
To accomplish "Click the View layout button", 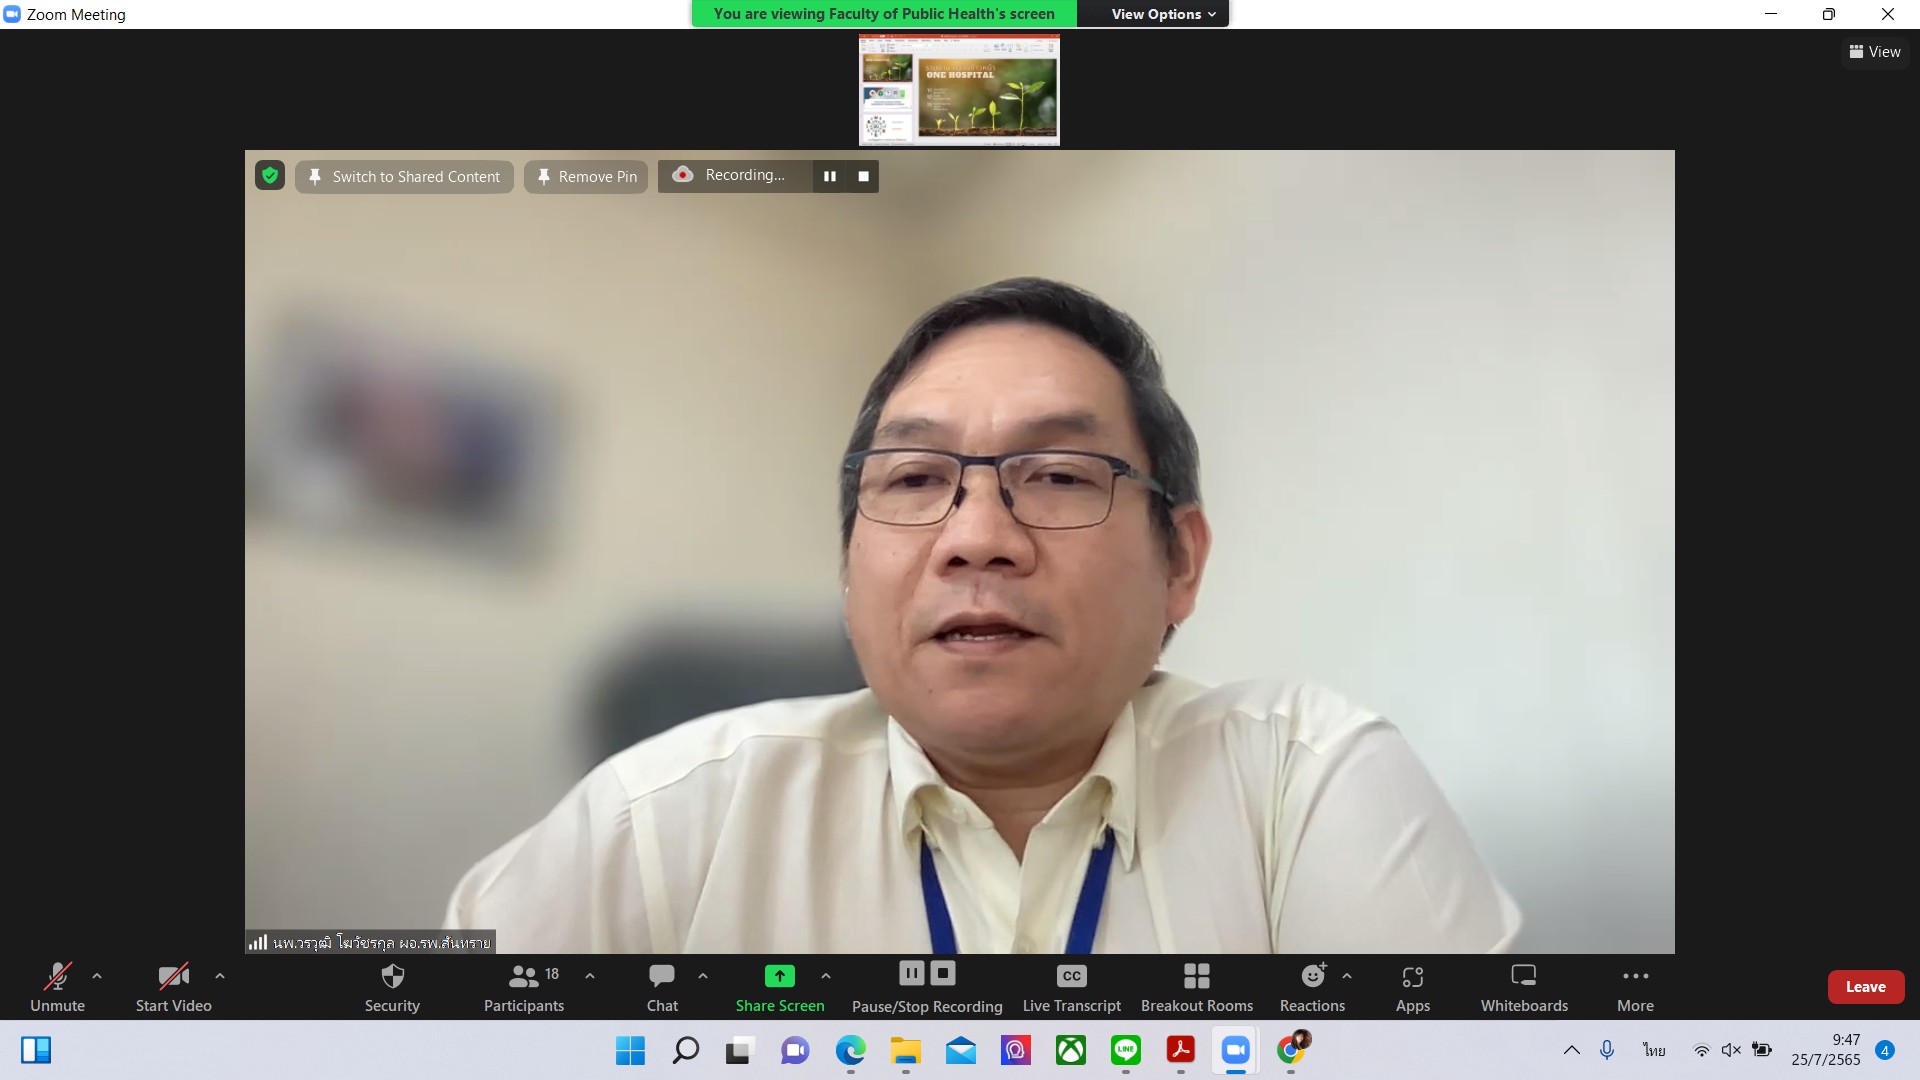I will pyautogui.click(x=1875, y=52).
